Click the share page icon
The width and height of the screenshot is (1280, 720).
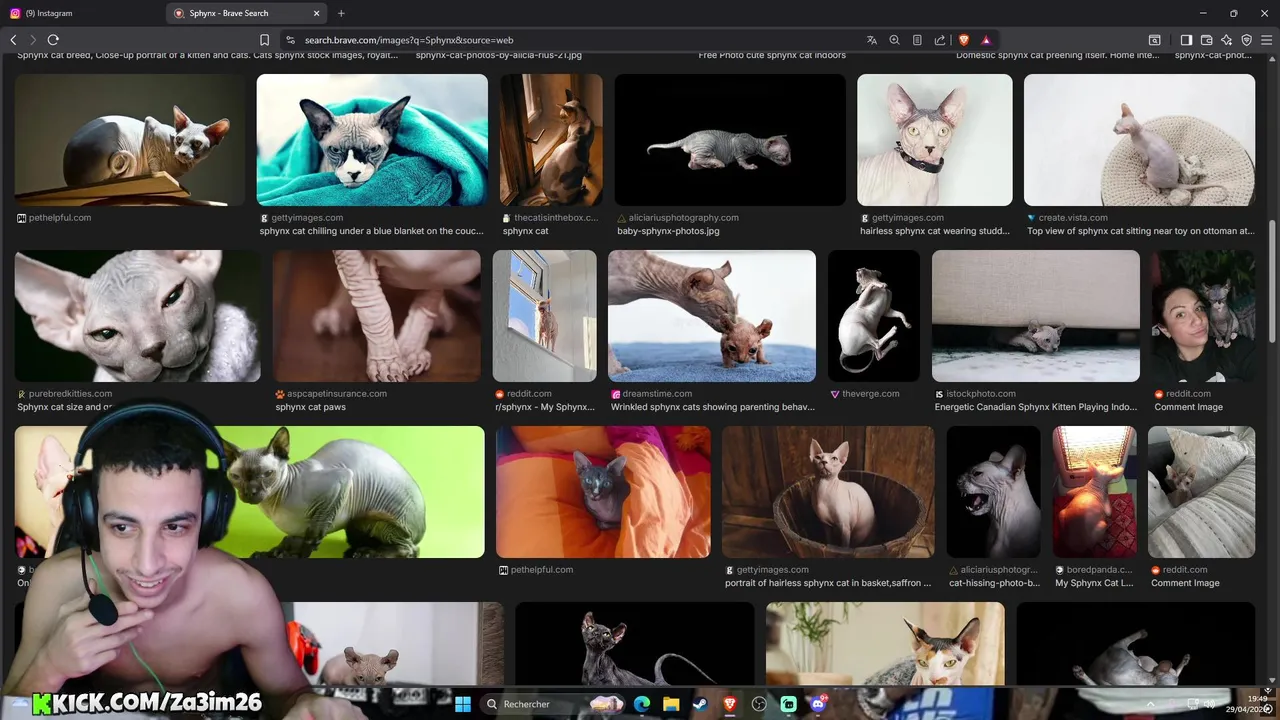[940, 40]
